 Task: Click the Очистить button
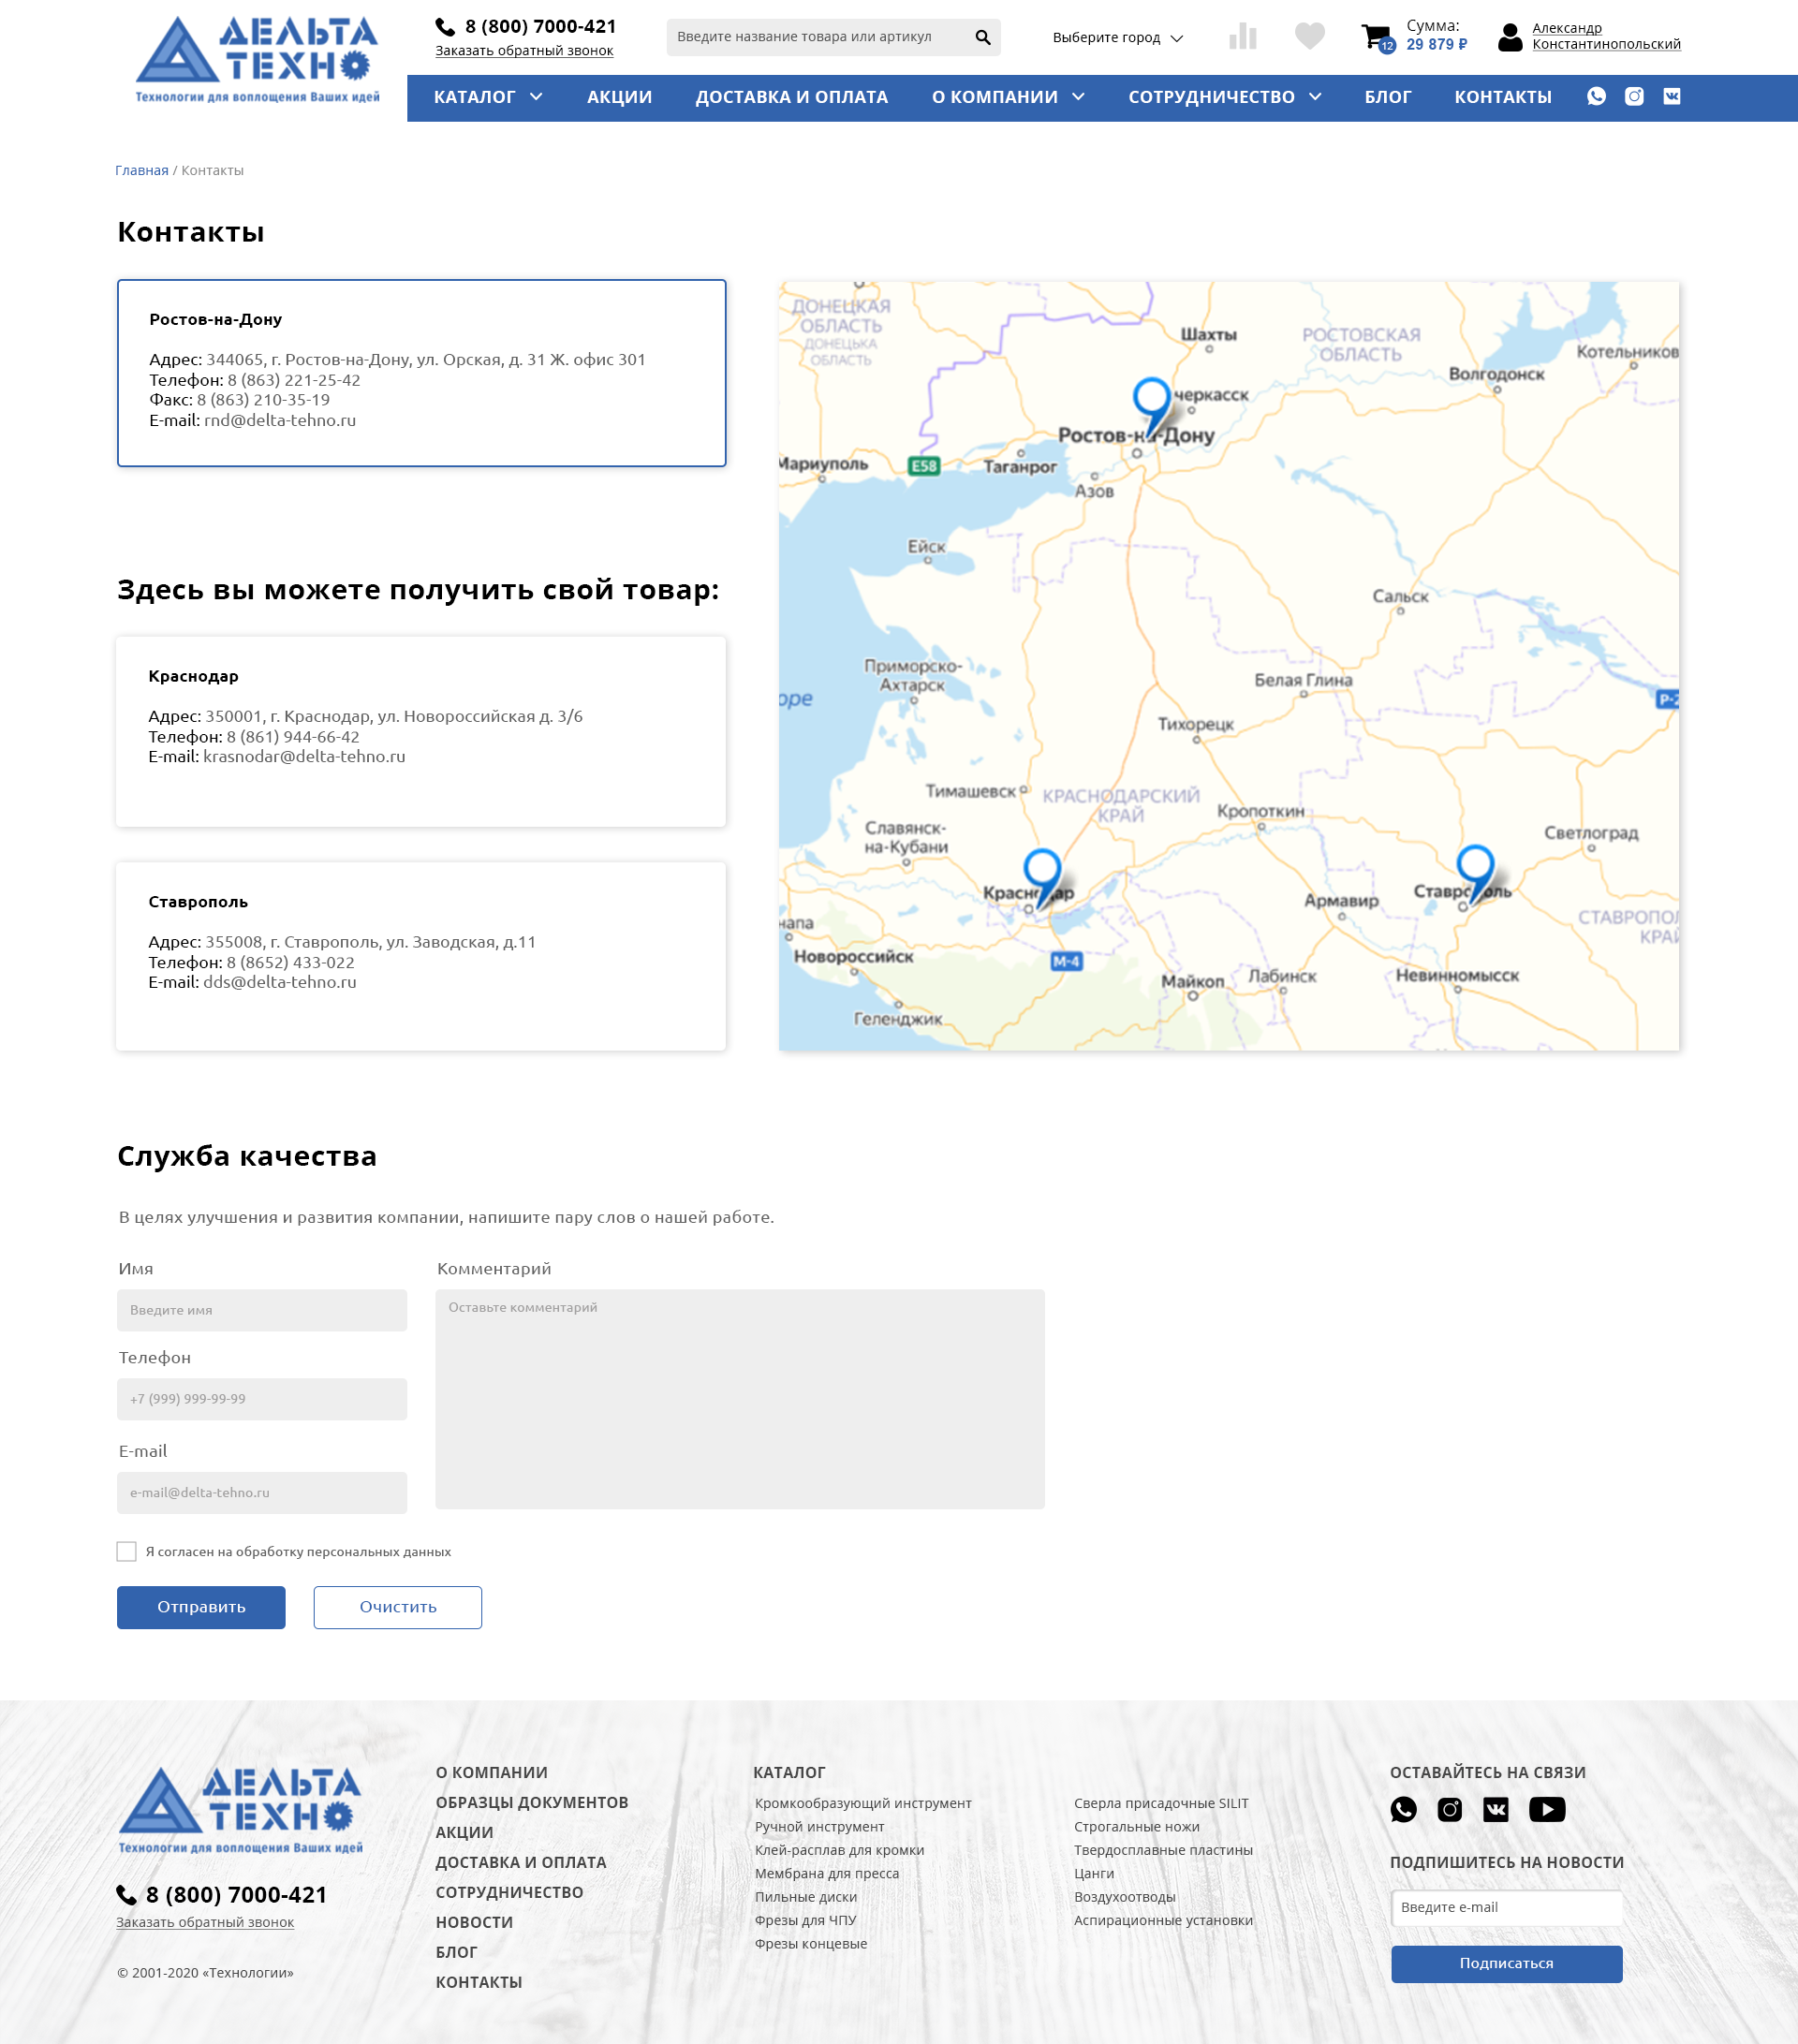pyautogui.click(x=398, y=1607)
